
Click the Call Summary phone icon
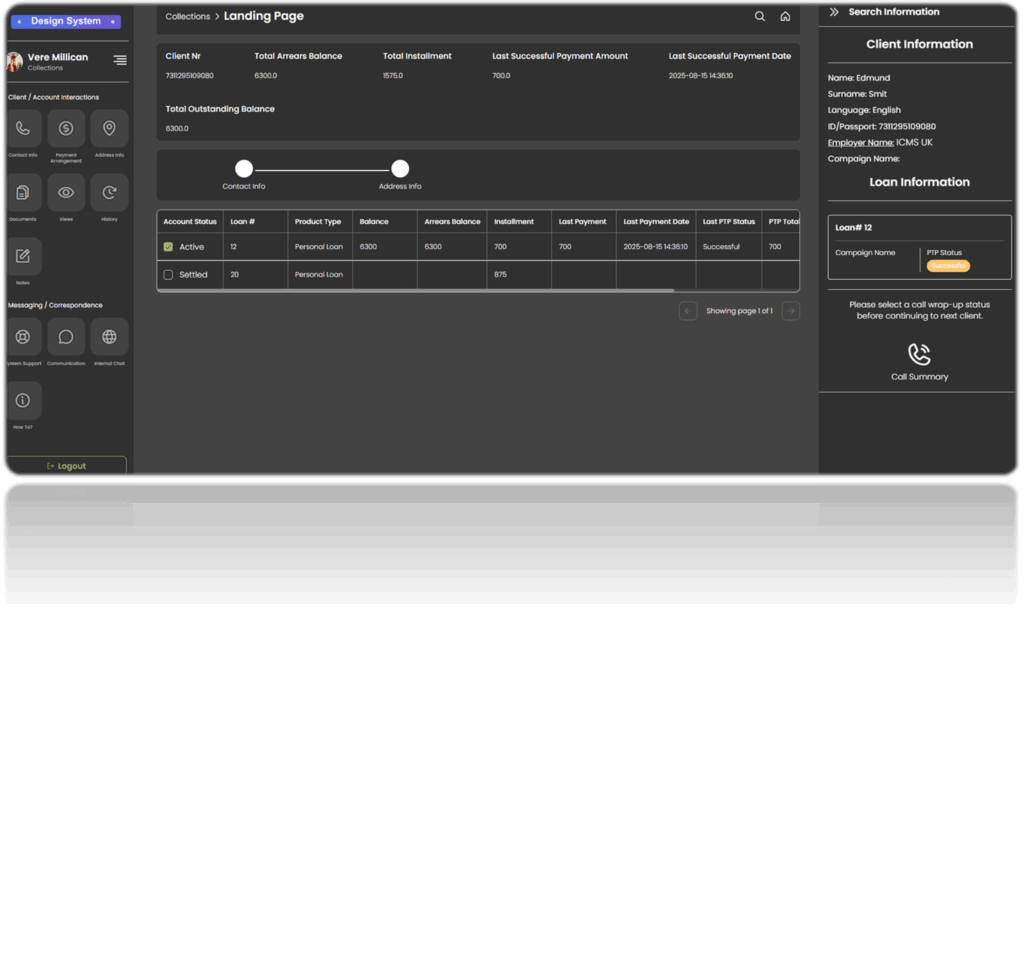click(x=919, y=355)
